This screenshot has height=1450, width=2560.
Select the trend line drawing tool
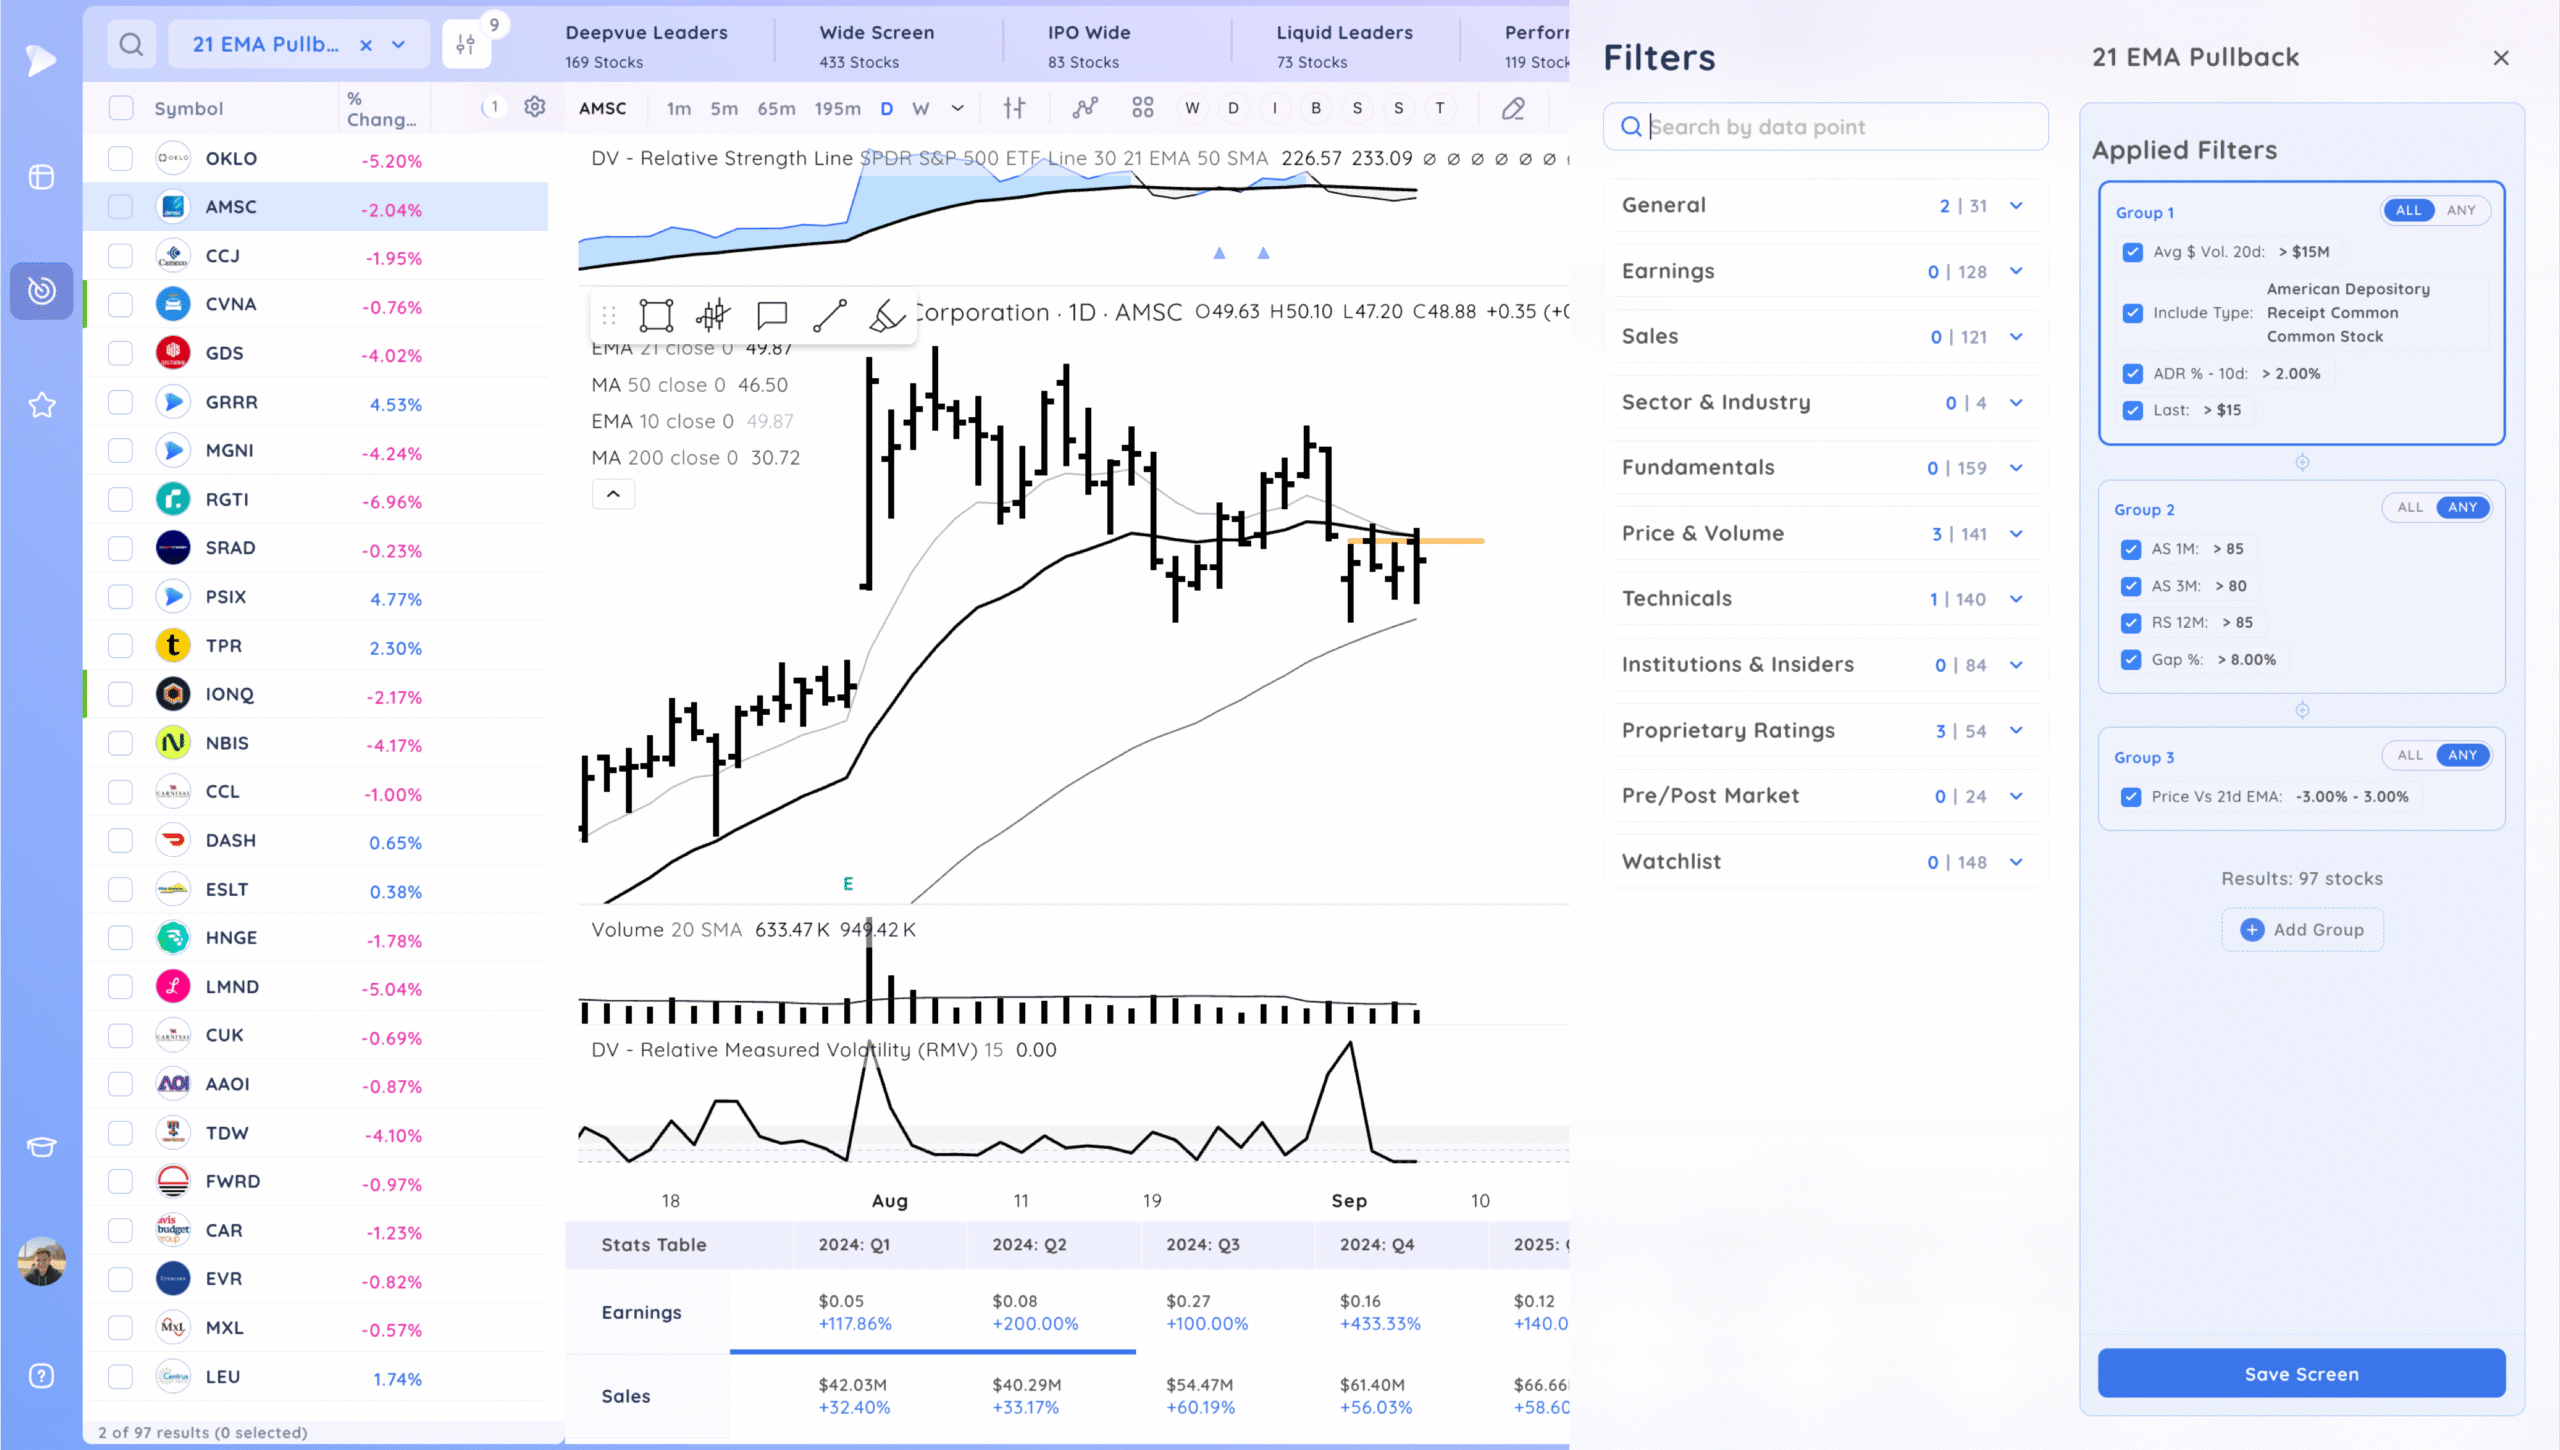point(830,316)
